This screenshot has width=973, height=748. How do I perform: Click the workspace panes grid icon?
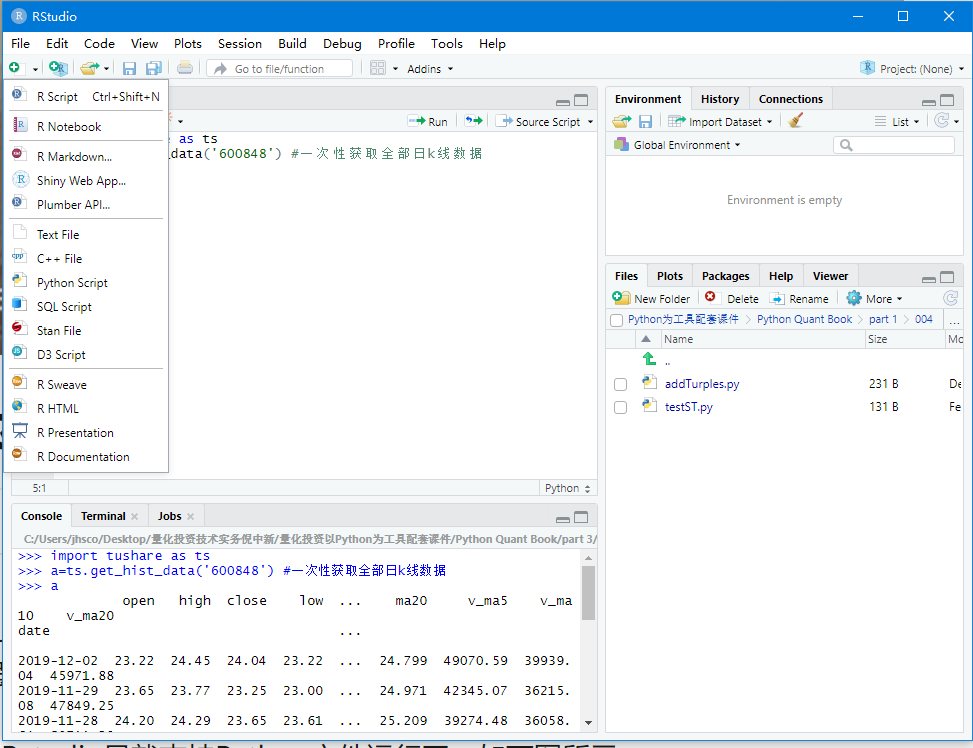click(x=378, y=68)
